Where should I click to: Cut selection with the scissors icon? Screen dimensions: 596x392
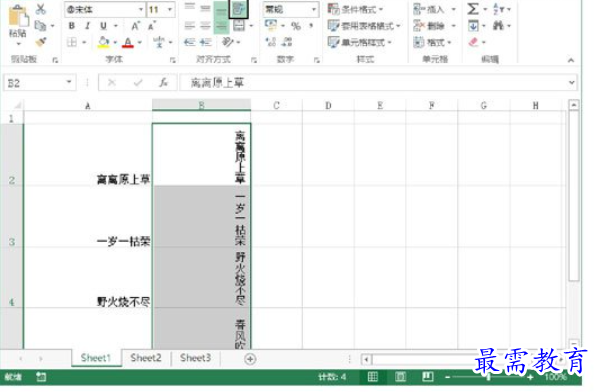tap(40, 9)
